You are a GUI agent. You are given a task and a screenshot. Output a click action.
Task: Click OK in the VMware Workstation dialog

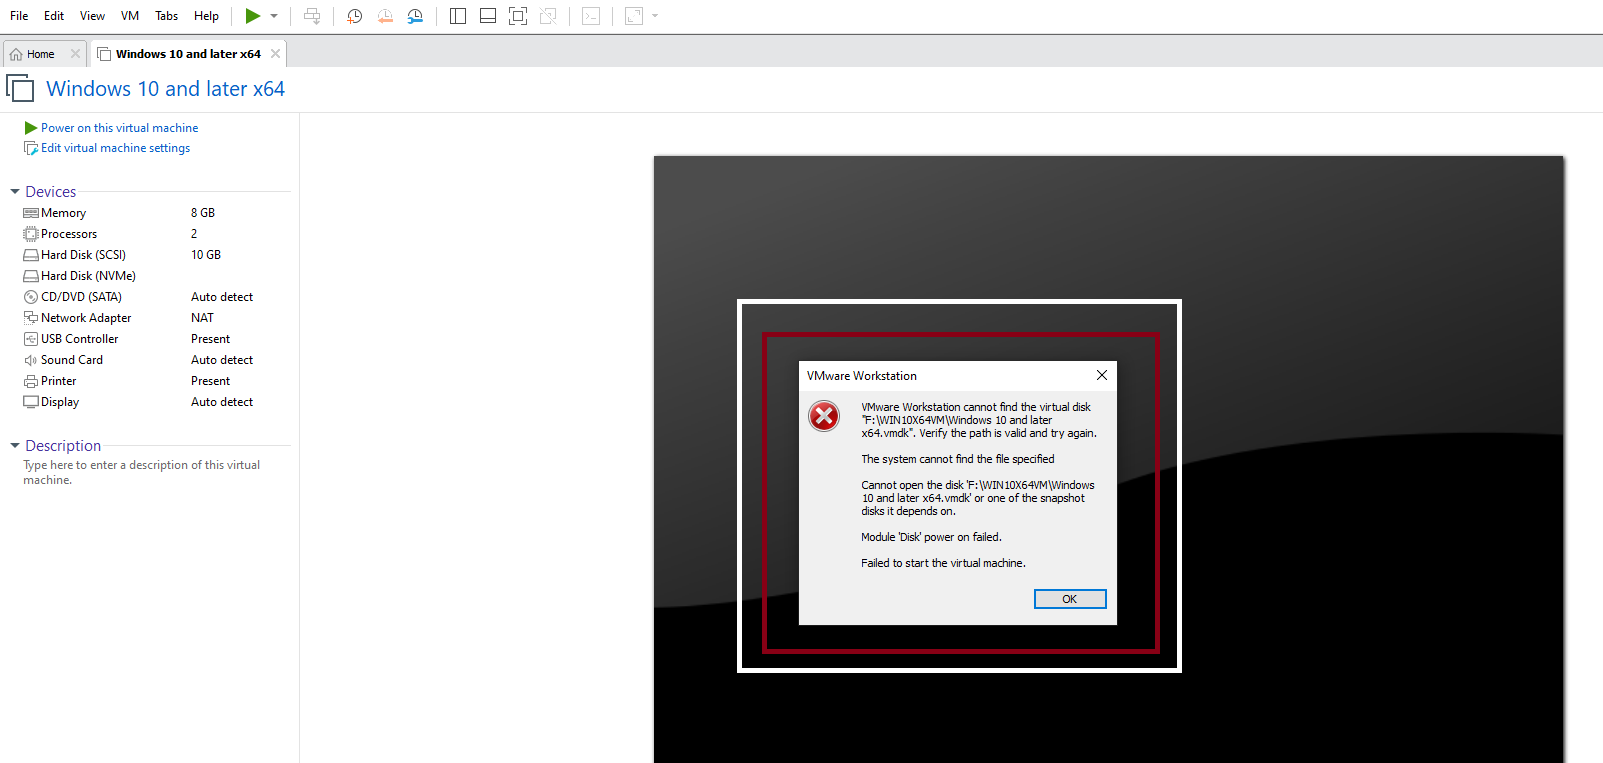1070,599
